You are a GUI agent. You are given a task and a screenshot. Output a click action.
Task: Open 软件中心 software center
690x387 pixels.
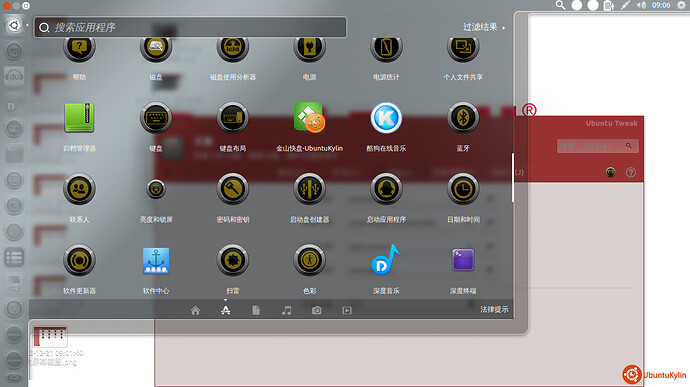[156, 261]
